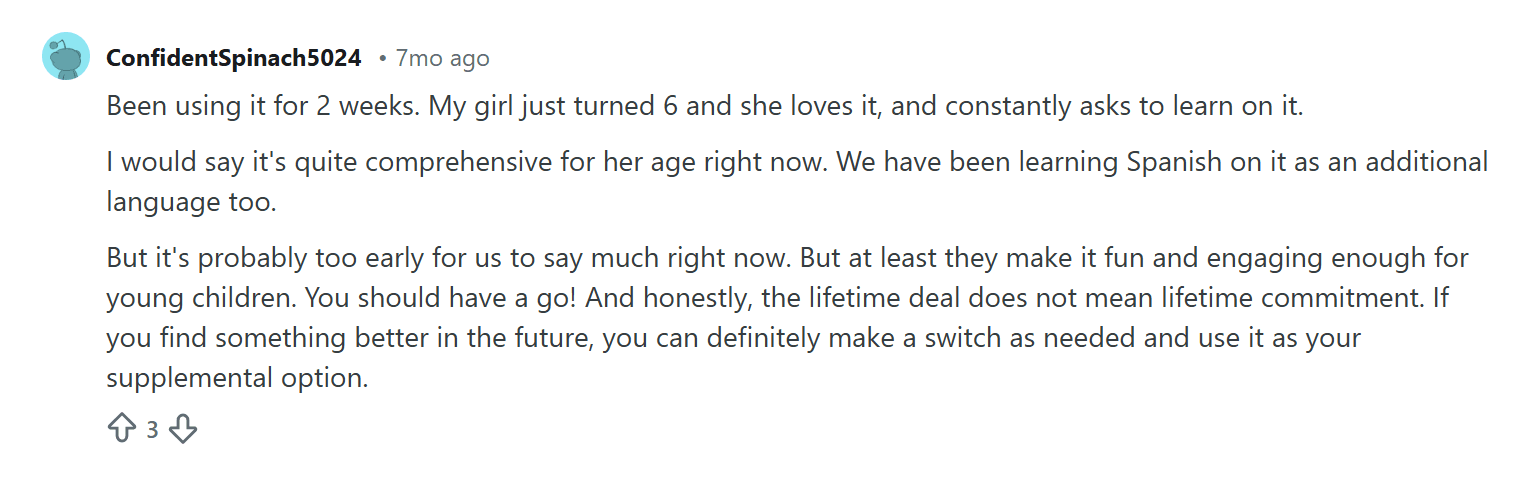Downvote the ConfidentSpinach5024 comment

(x=182, y=430)
